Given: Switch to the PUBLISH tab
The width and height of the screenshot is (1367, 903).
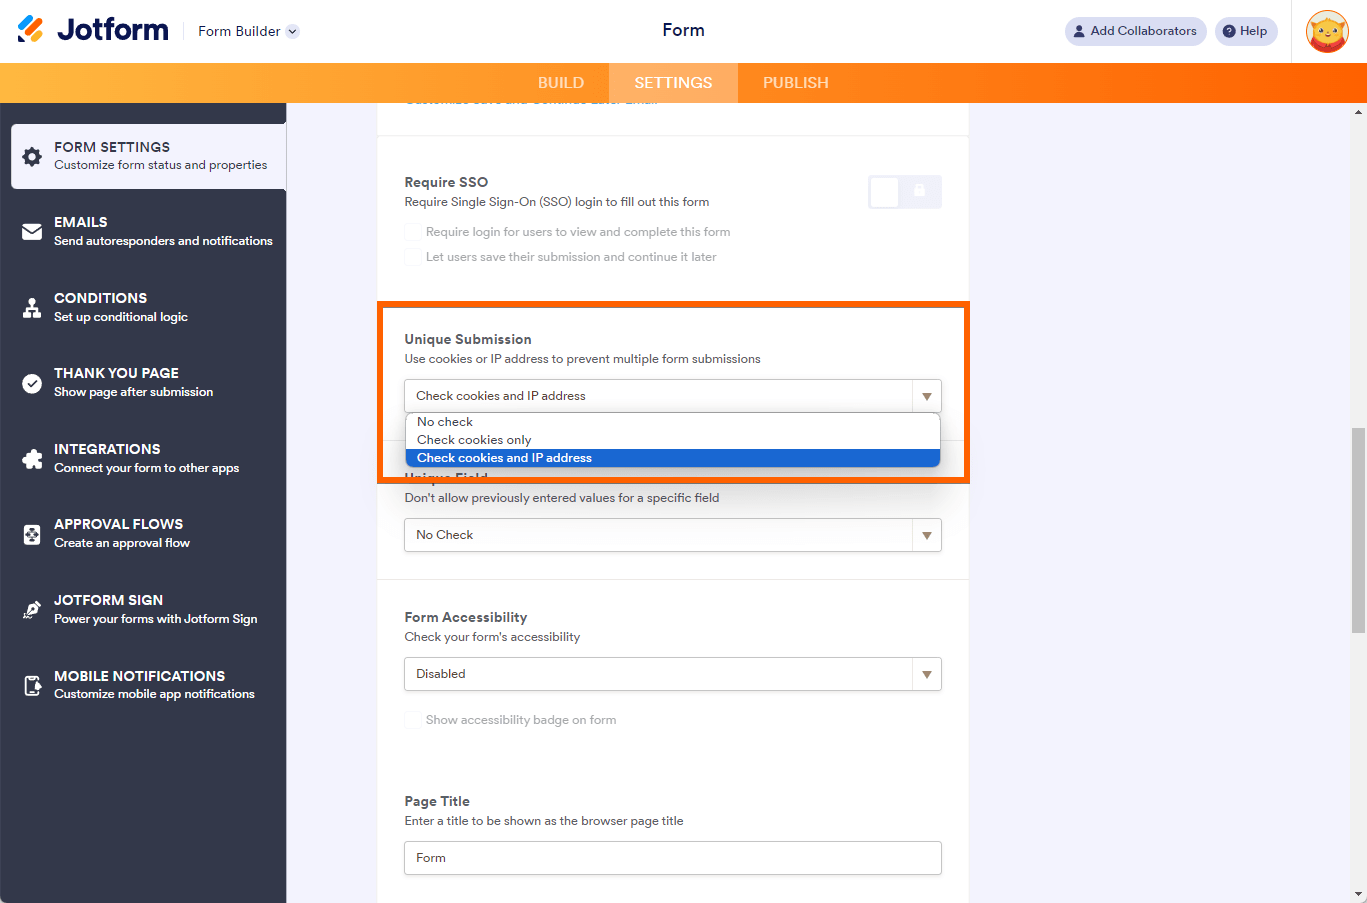Looking at the screenshot, I should pyautogui.click(x=795, y=83).
